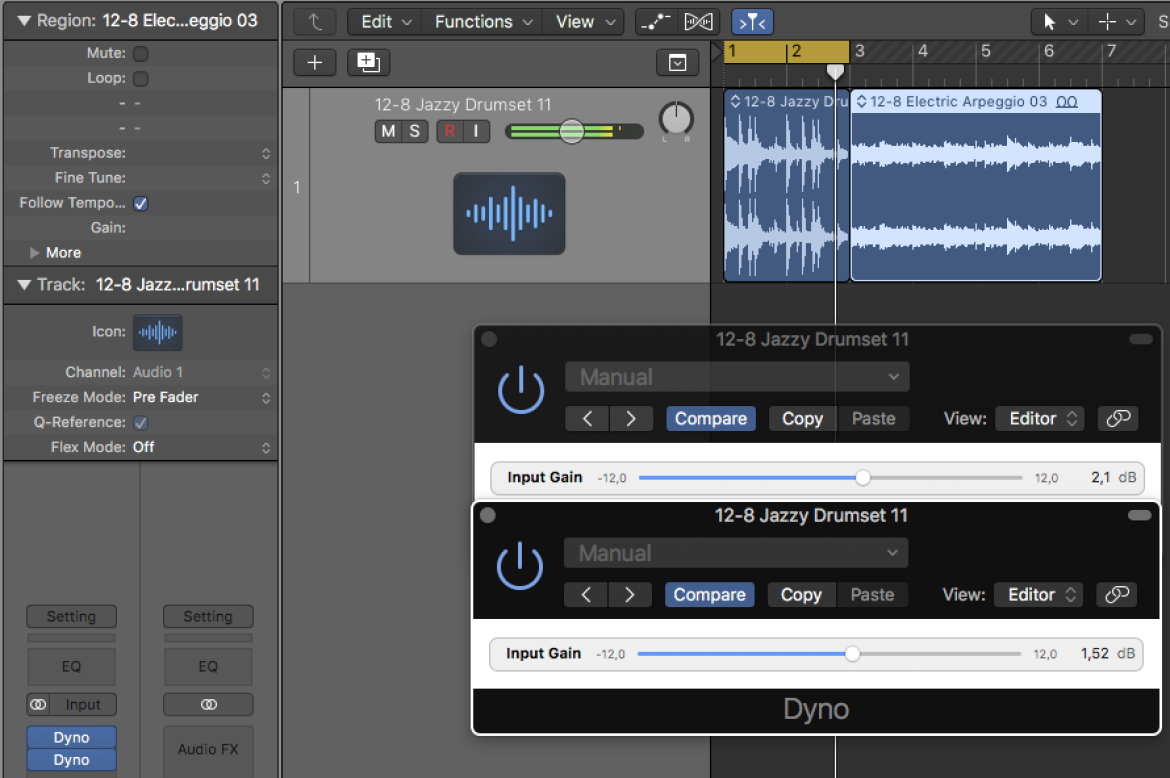This screenshot has height=778, width=1170.
Task: Open the Edit menu
Action: pos(385,22)
